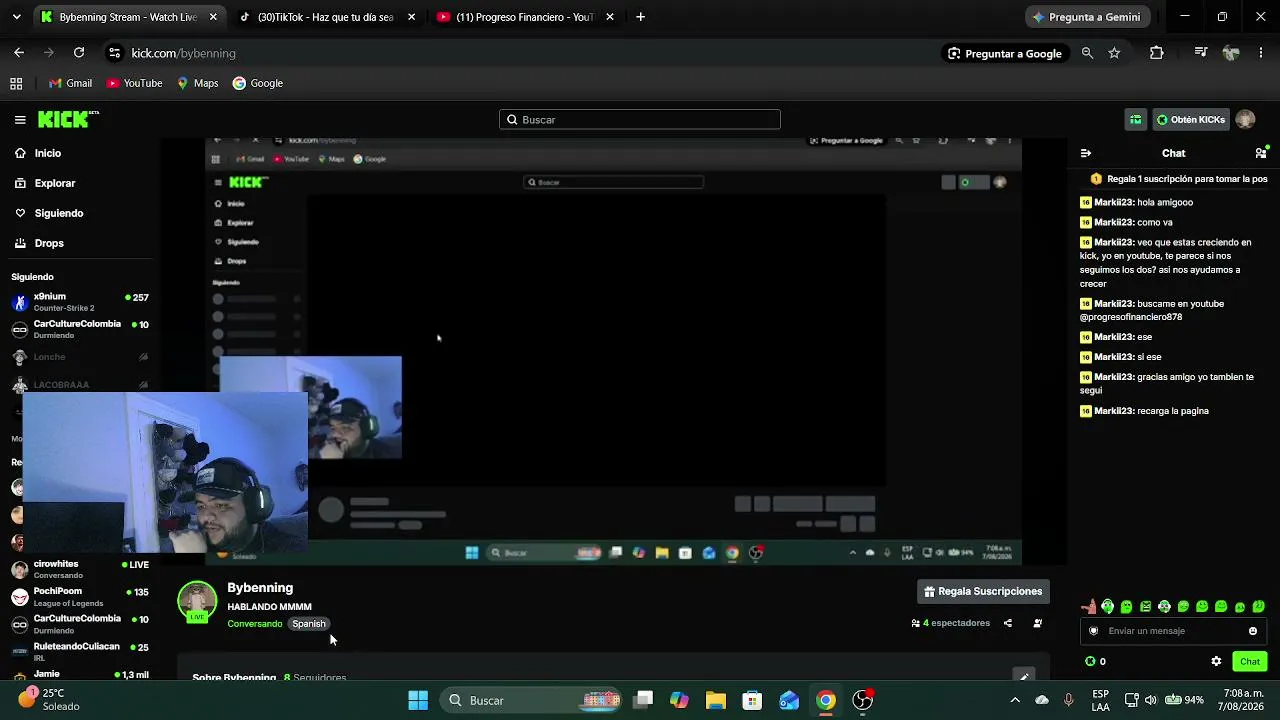This screenshot has width=1280, height=720.
Task: Open Copilot from the taskbar
Action: [679, 700]
